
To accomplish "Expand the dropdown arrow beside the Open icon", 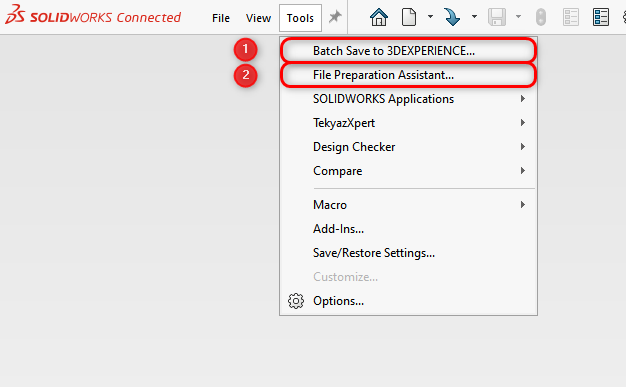I will [x=474, y=17].
